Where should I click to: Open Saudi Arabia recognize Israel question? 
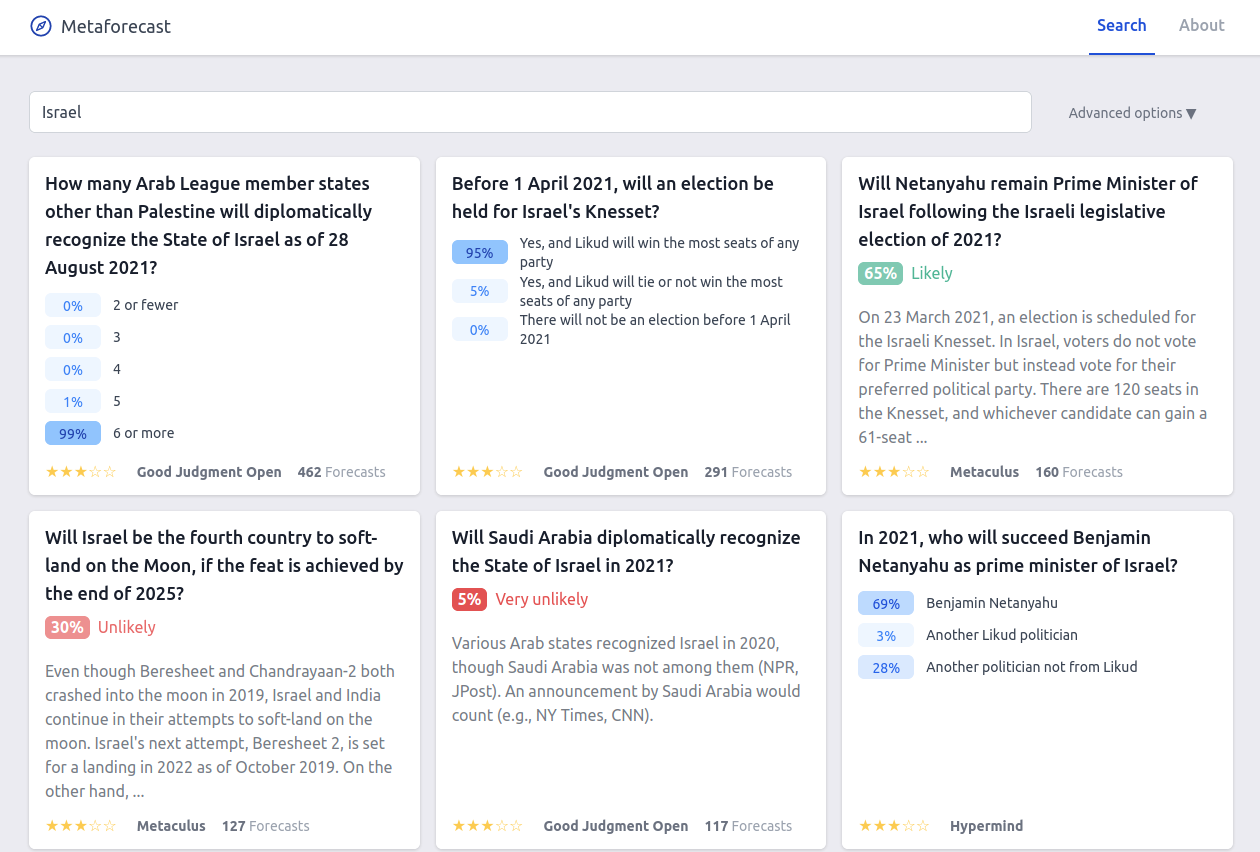click(x=626, y=552)
